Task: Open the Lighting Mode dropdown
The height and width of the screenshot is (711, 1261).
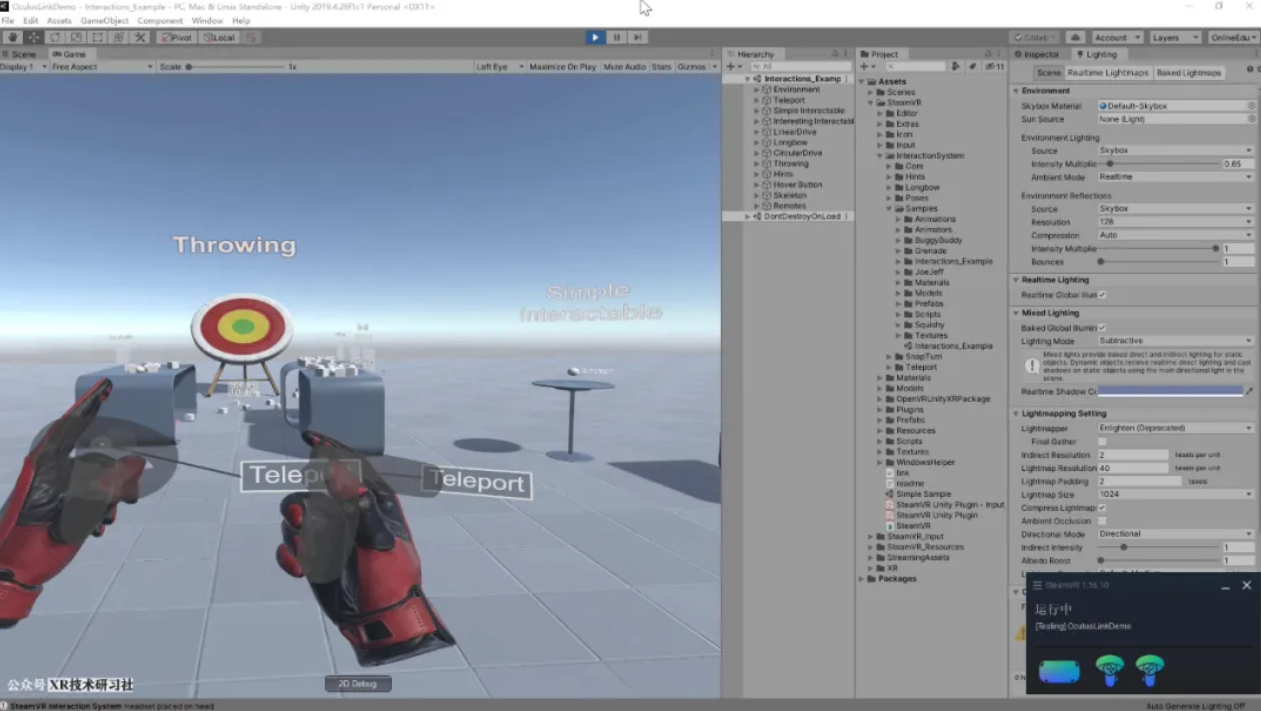Action: 1174,341
